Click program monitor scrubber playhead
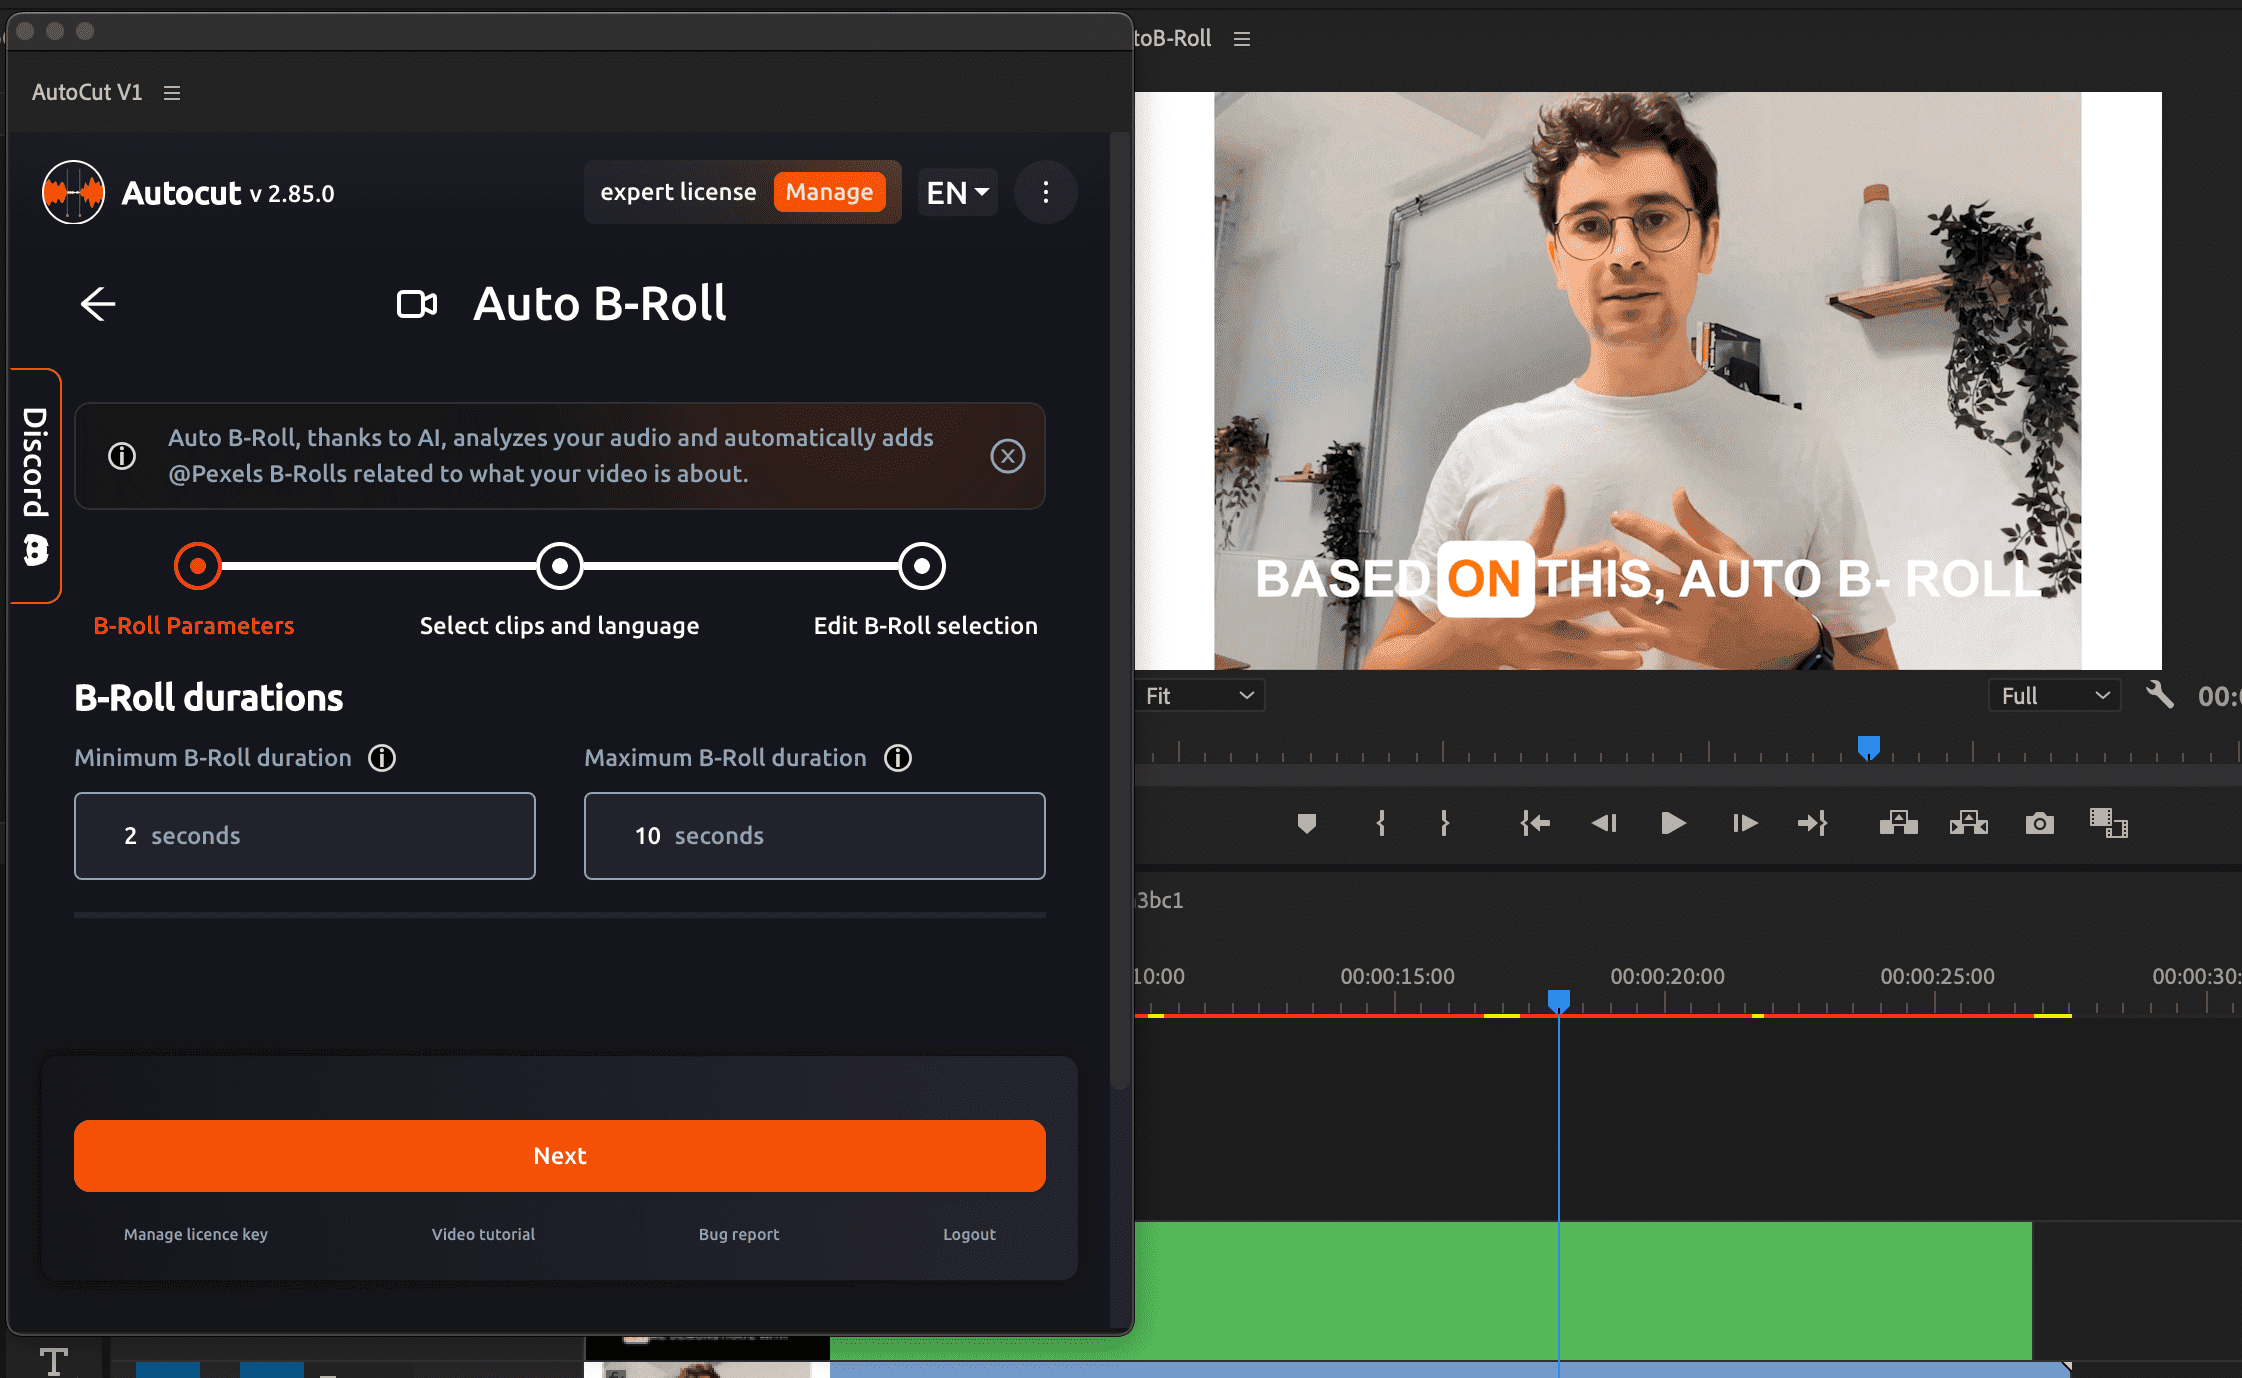 tap(1868, 747)
